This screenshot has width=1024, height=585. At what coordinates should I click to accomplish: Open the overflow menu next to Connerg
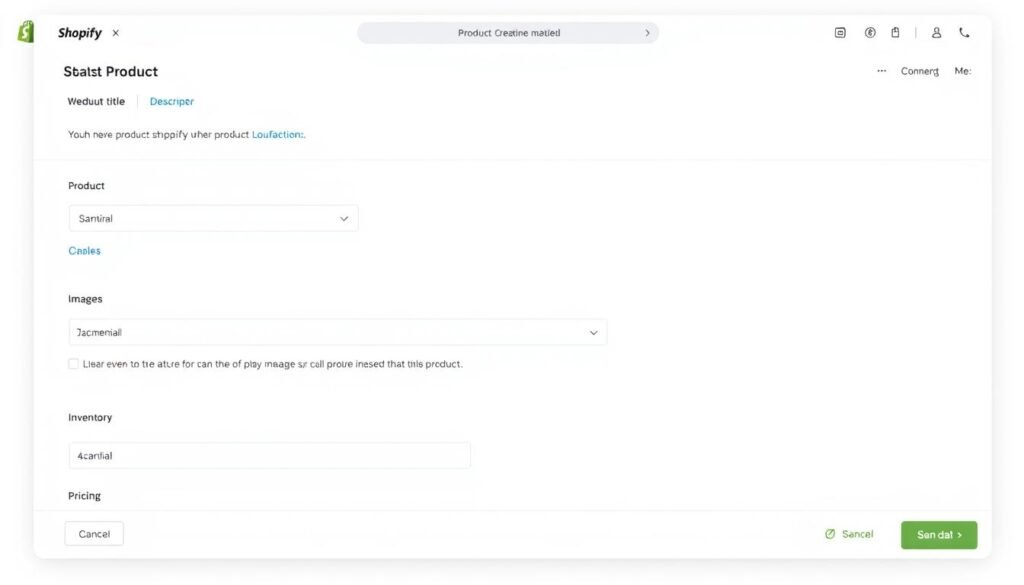881,70
